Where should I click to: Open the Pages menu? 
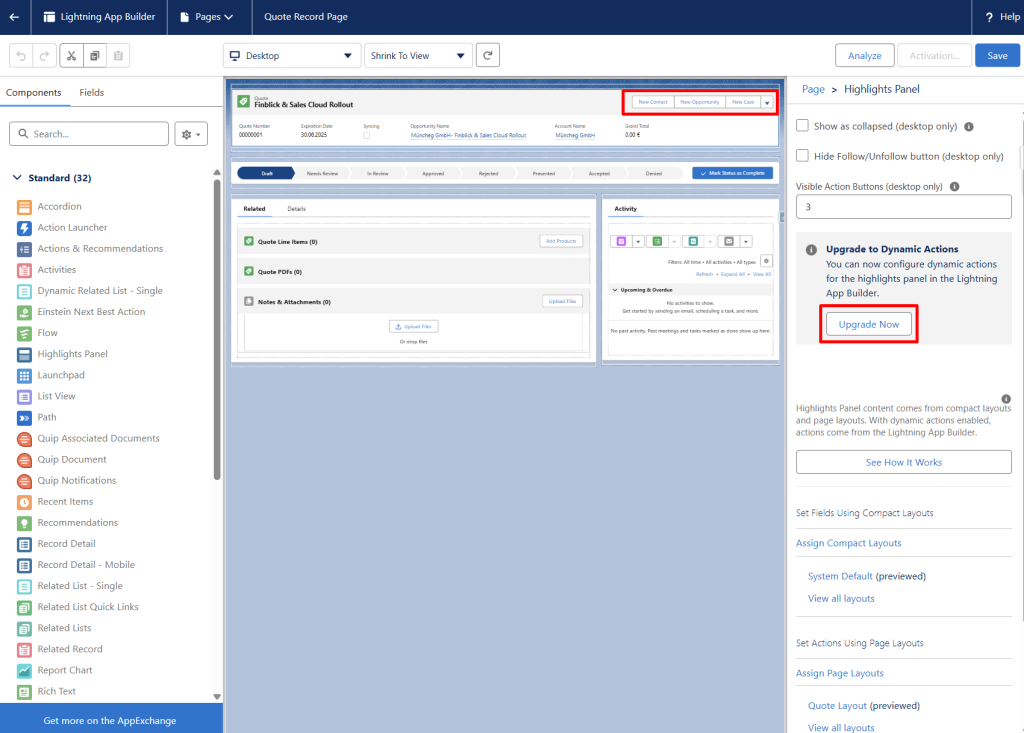[206, 17]
